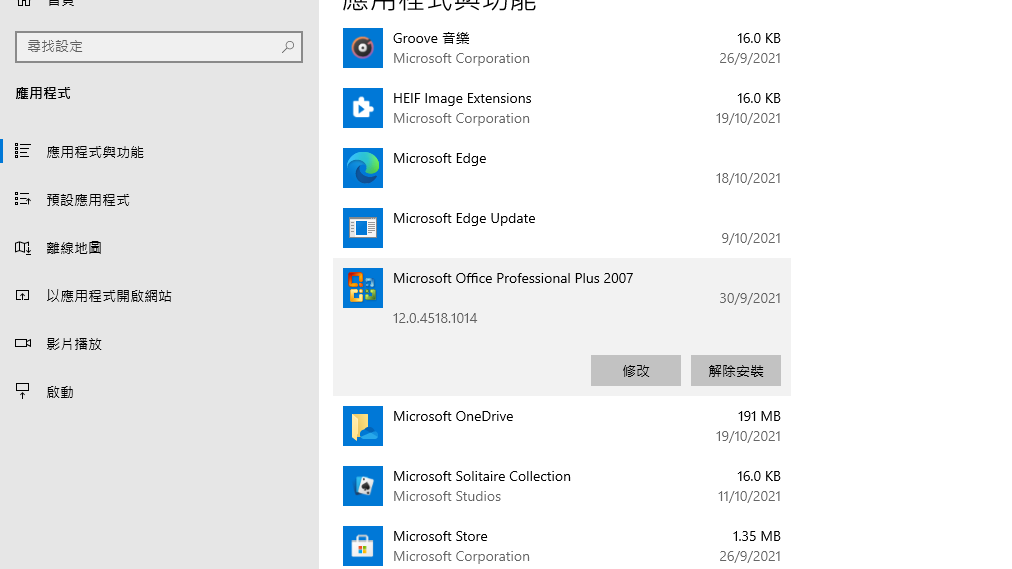Click the 191 MB size of OneDrive
This screenshot has height=569, width=1012.
[x=759, y=416]
